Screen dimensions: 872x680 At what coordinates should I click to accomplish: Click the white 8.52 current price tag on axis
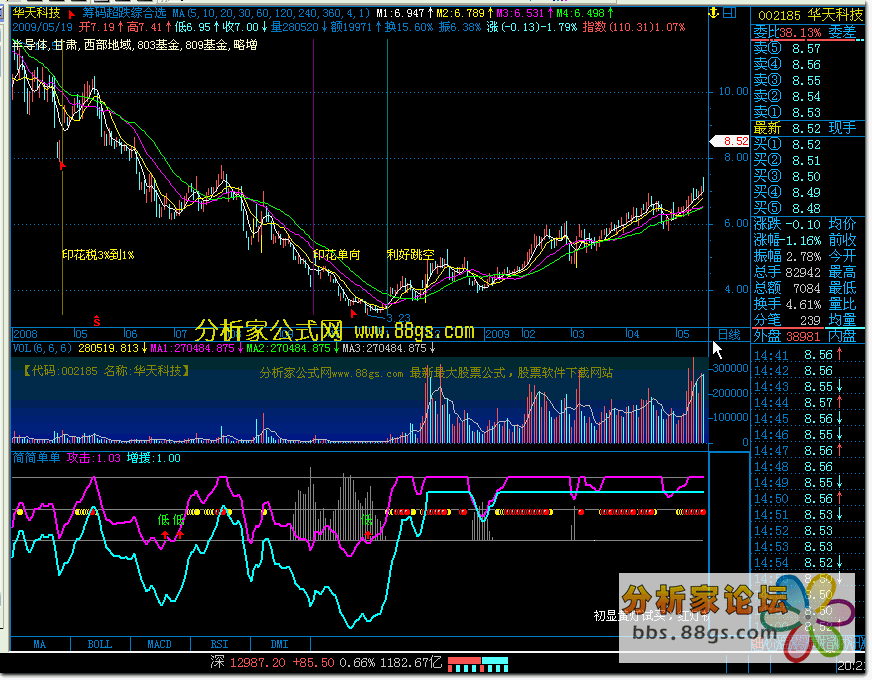point(730,141)
